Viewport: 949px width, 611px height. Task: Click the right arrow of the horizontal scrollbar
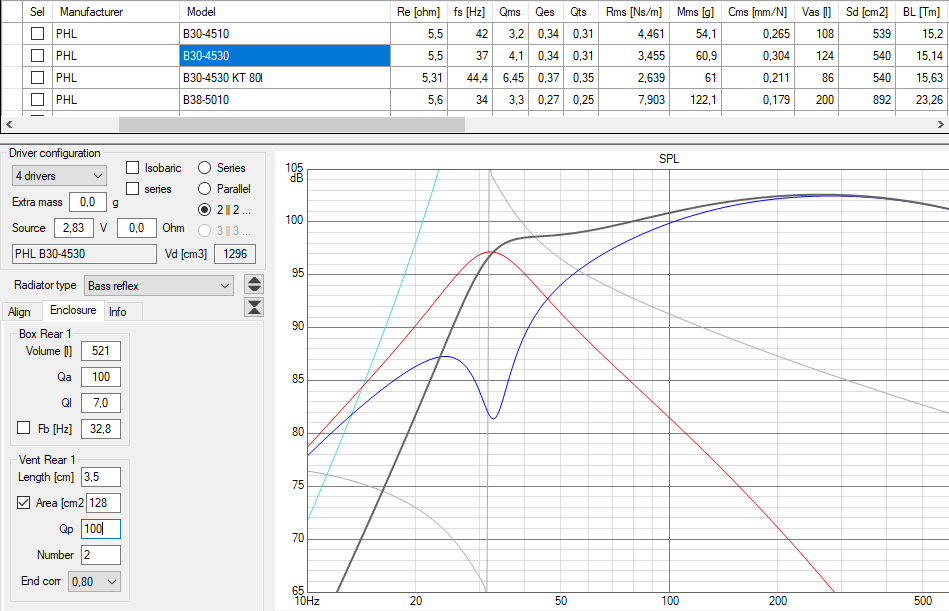point(941,125)
